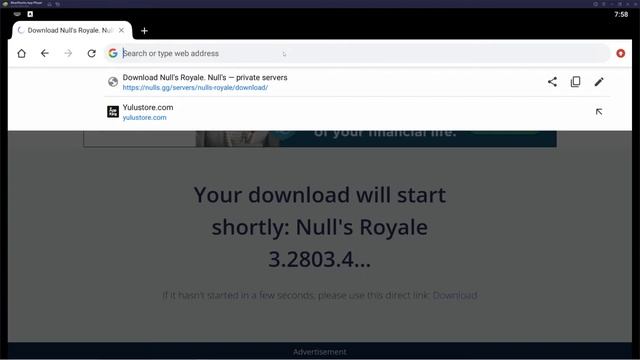Open https://nulls.gg/servers/nulls-royale/download/ link
The image size is (640, 360).
195,87
